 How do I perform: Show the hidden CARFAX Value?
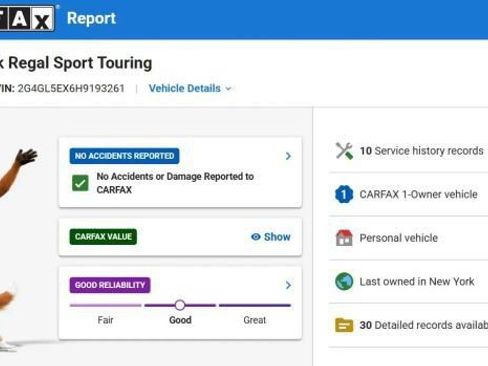click(x=271, y=237)
